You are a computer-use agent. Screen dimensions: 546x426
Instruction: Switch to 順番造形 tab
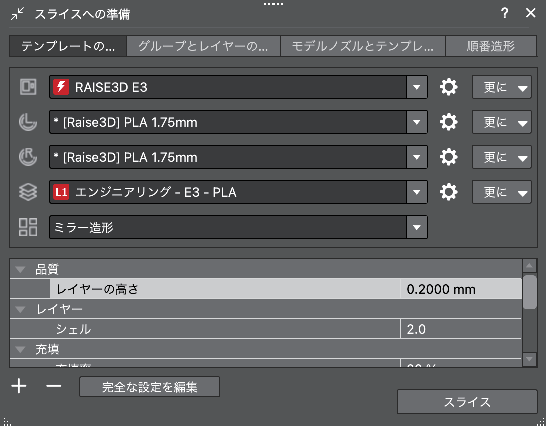pos(491,46)
